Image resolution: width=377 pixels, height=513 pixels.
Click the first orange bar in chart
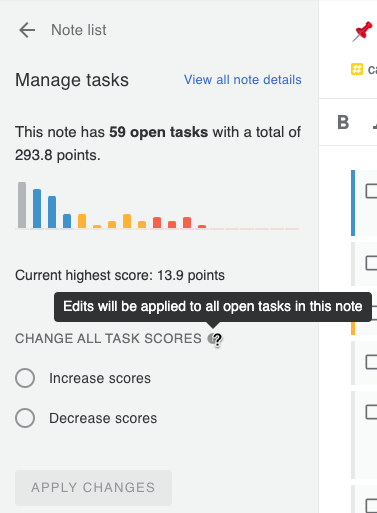click(x=82, y=221)
